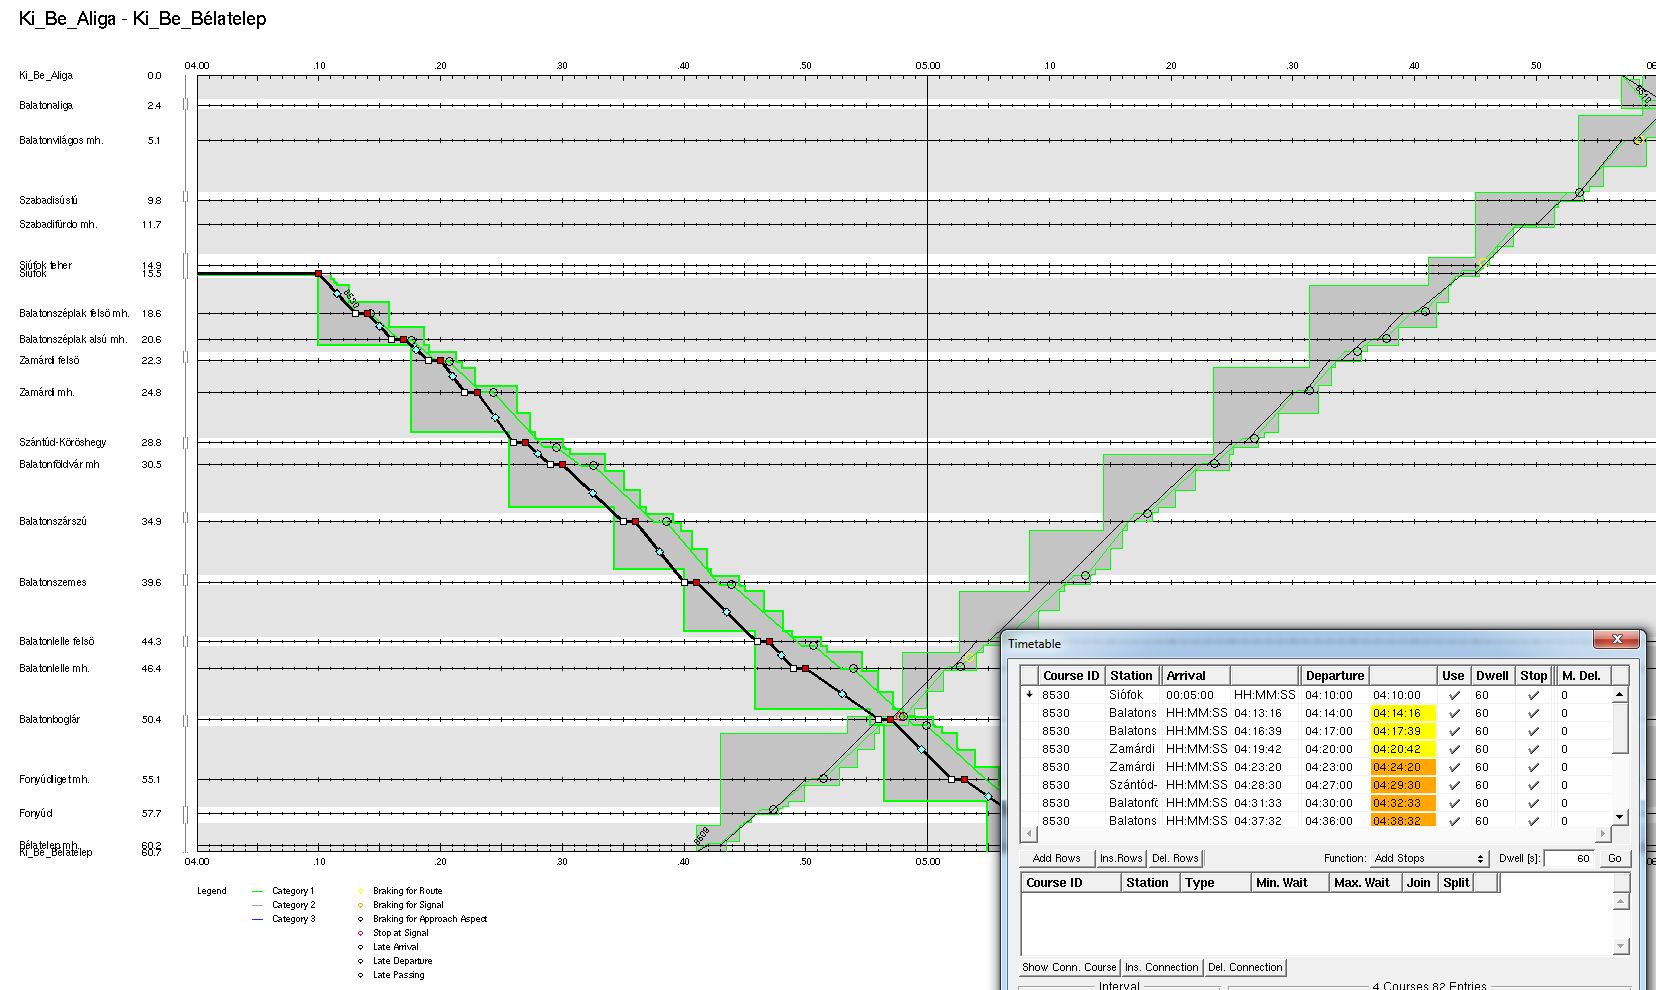Click left arrow of timetable horizontal scrollbar
Image resolution: width=1656 pixels, height=990 pixels.
click(x=1029, y=833)
